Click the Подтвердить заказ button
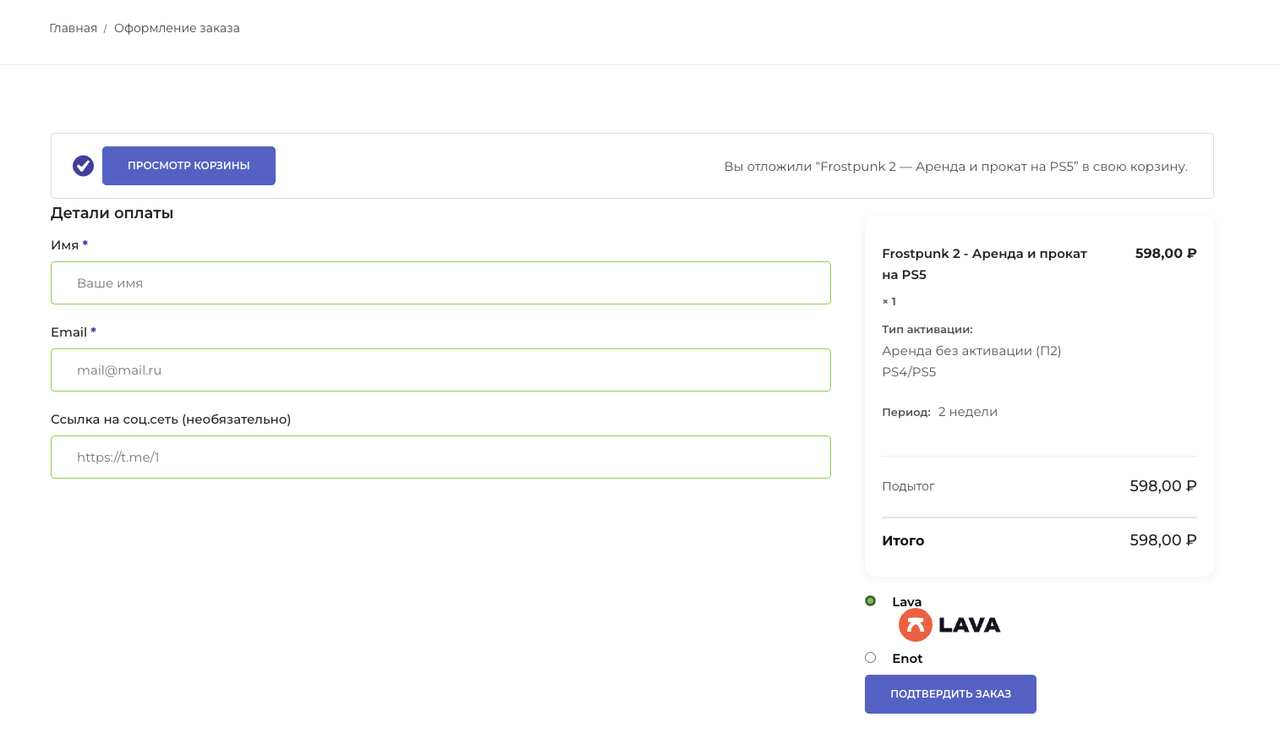 [950, 694]
